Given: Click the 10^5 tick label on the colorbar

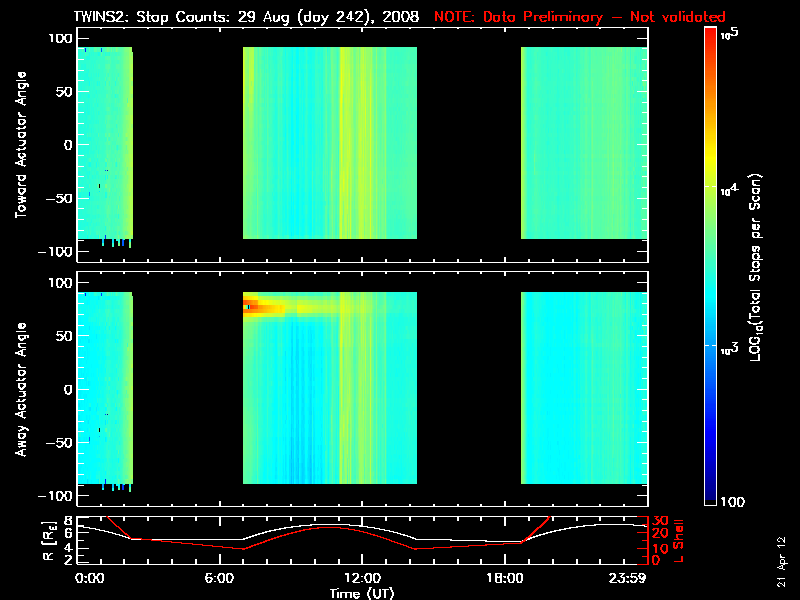Looking at the screenshot, I should click(730, 34).
